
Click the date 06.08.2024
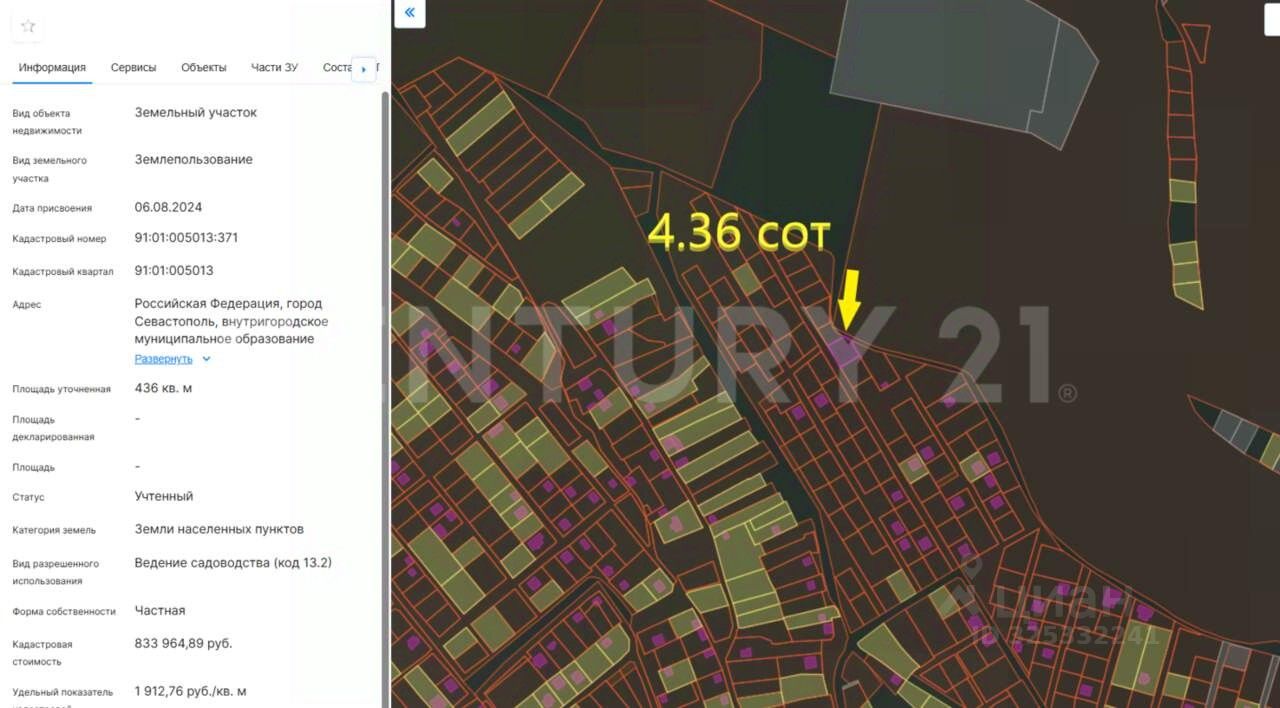168,208
